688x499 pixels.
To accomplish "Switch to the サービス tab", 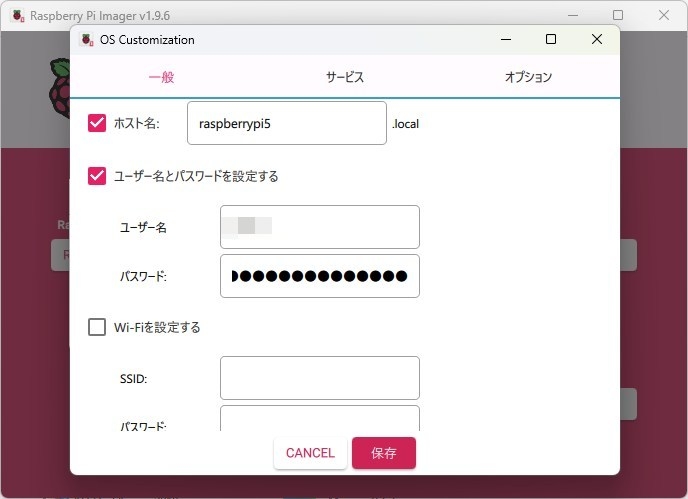I will pos(344,77).
